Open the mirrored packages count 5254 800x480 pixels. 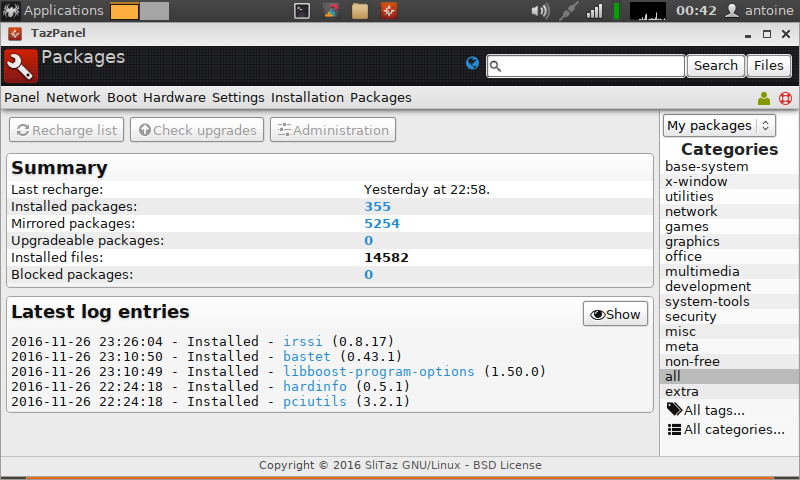pyautogui.click(x=382, y=223)
